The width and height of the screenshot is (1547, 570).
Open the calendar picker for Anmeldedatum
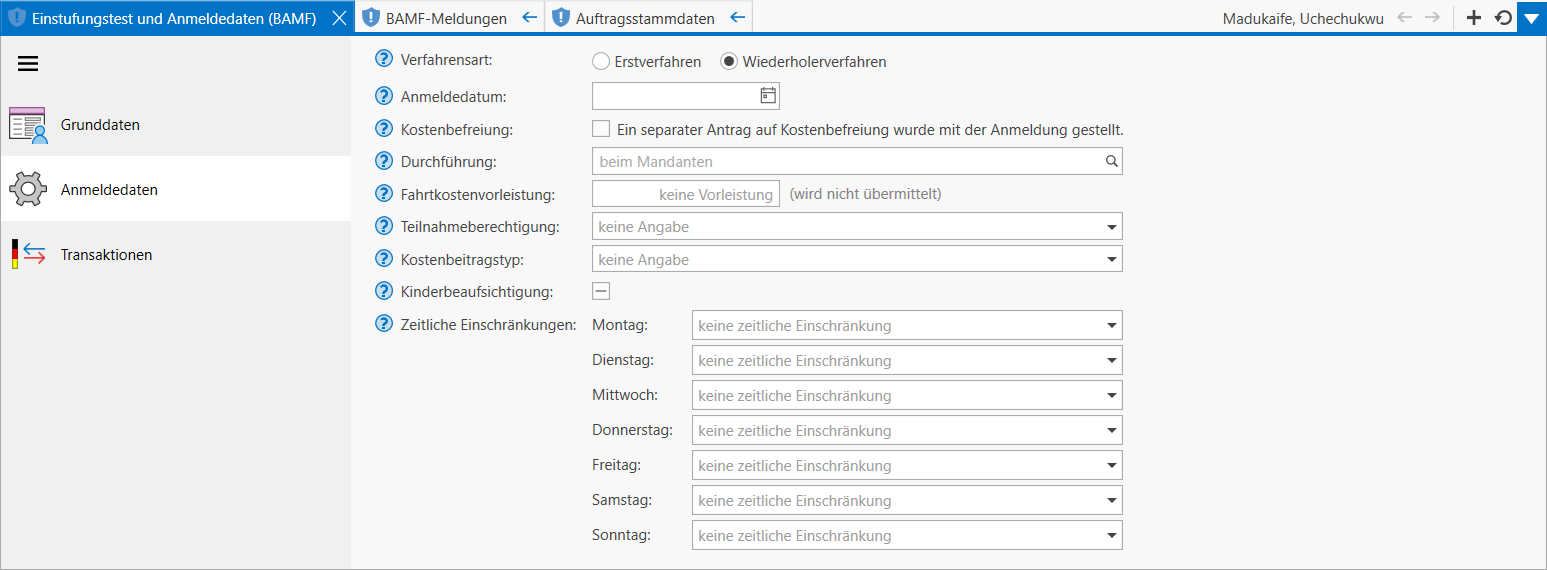pos(768,96)
